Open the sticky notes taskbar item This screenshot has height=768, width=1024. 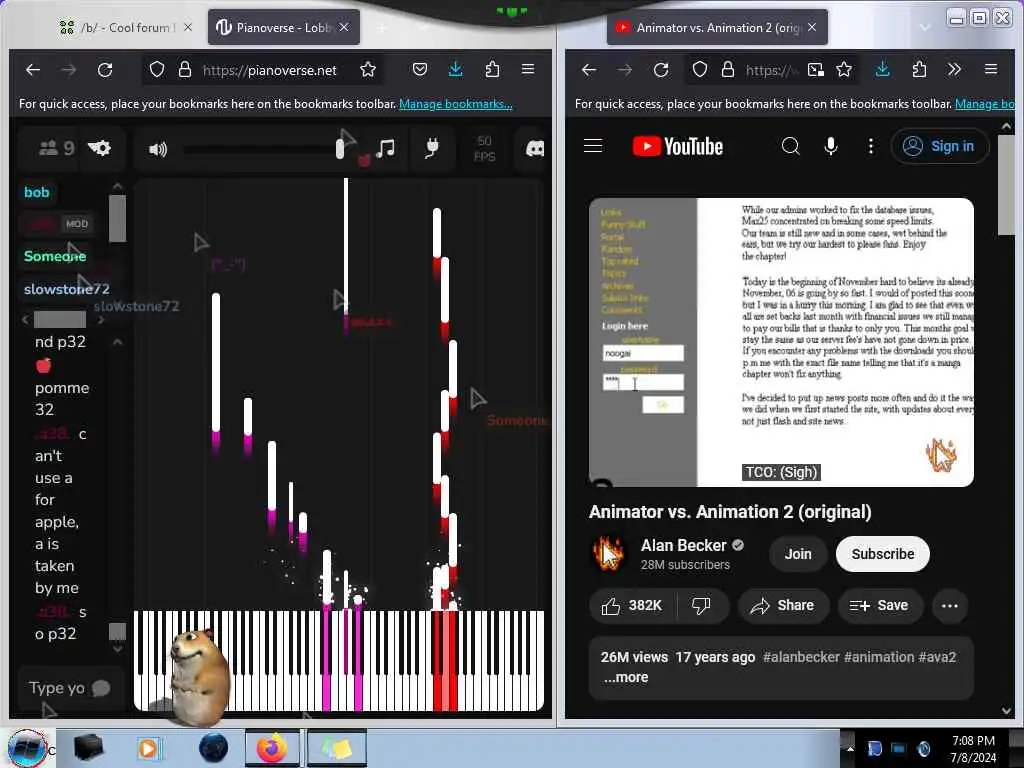click(336, 748)
